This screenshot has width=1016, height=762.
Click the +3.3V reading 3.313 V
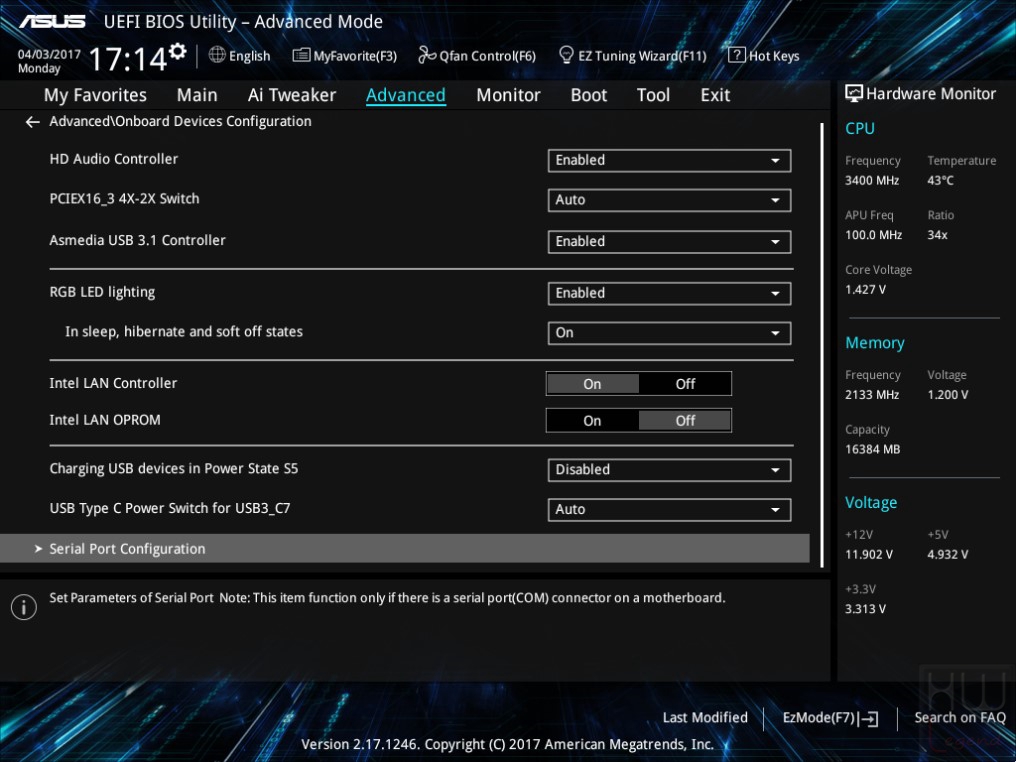[x=865, y=609]
